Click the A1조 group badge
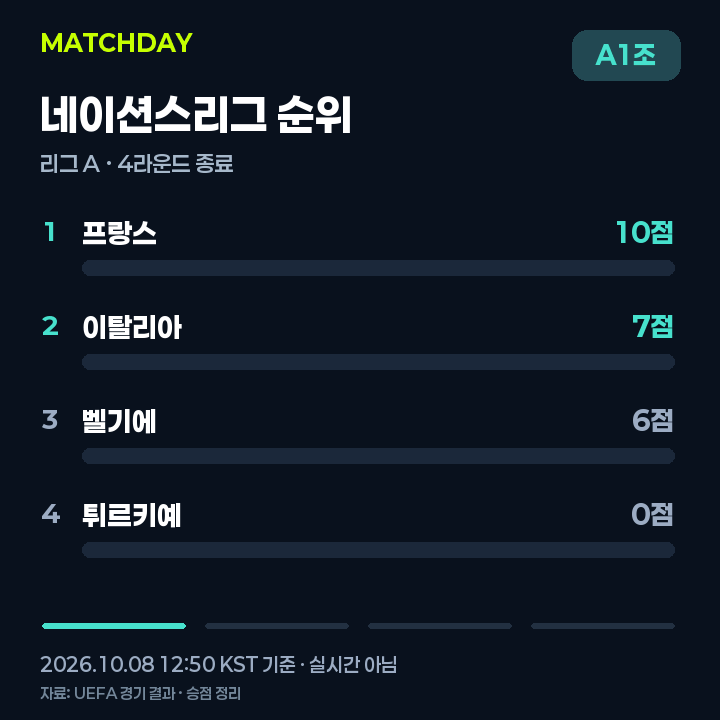The image size is (720, 720). 626,56
